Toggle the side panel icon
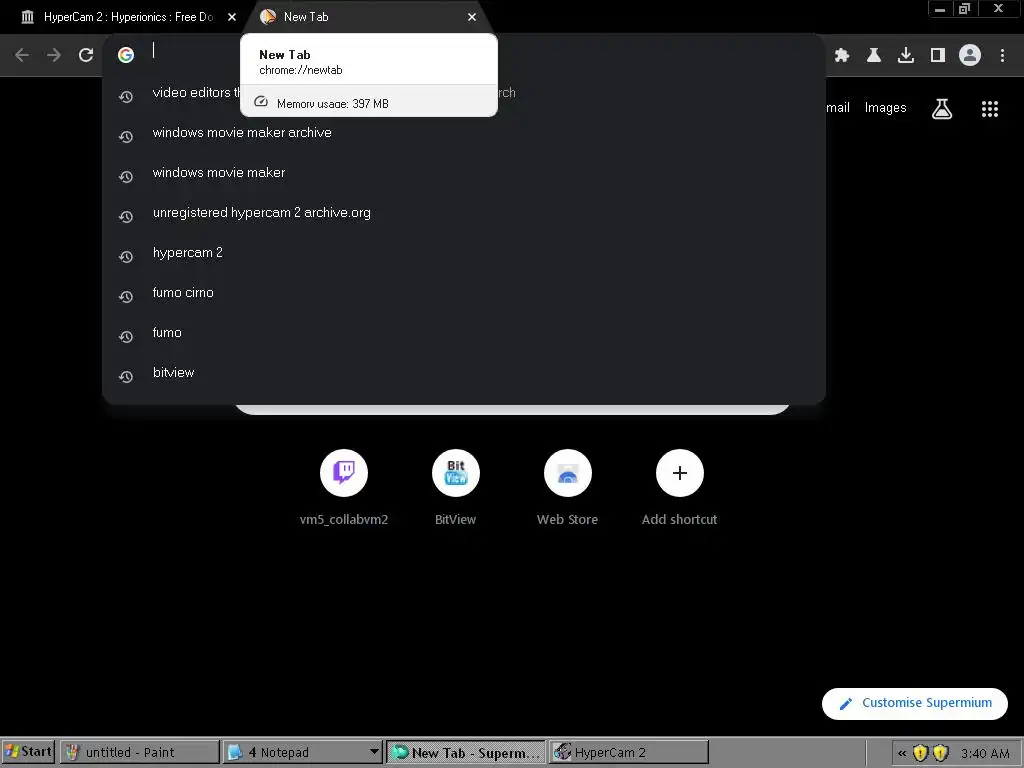 pos(938,56)
